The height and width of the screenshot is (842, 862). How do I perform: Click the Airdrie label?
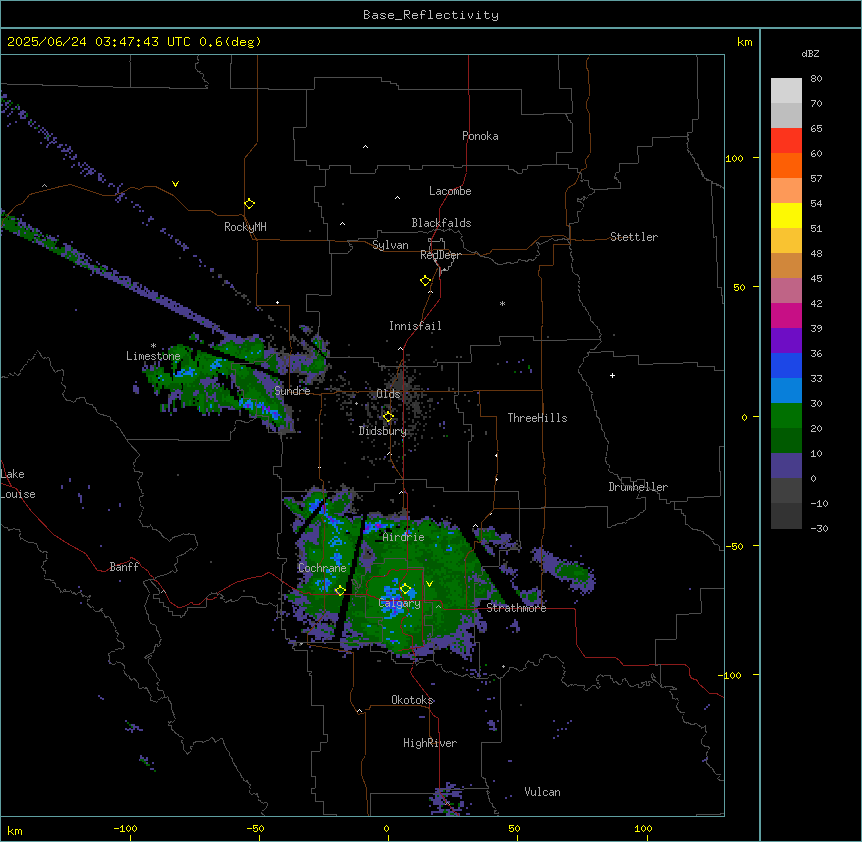[404, 537]
